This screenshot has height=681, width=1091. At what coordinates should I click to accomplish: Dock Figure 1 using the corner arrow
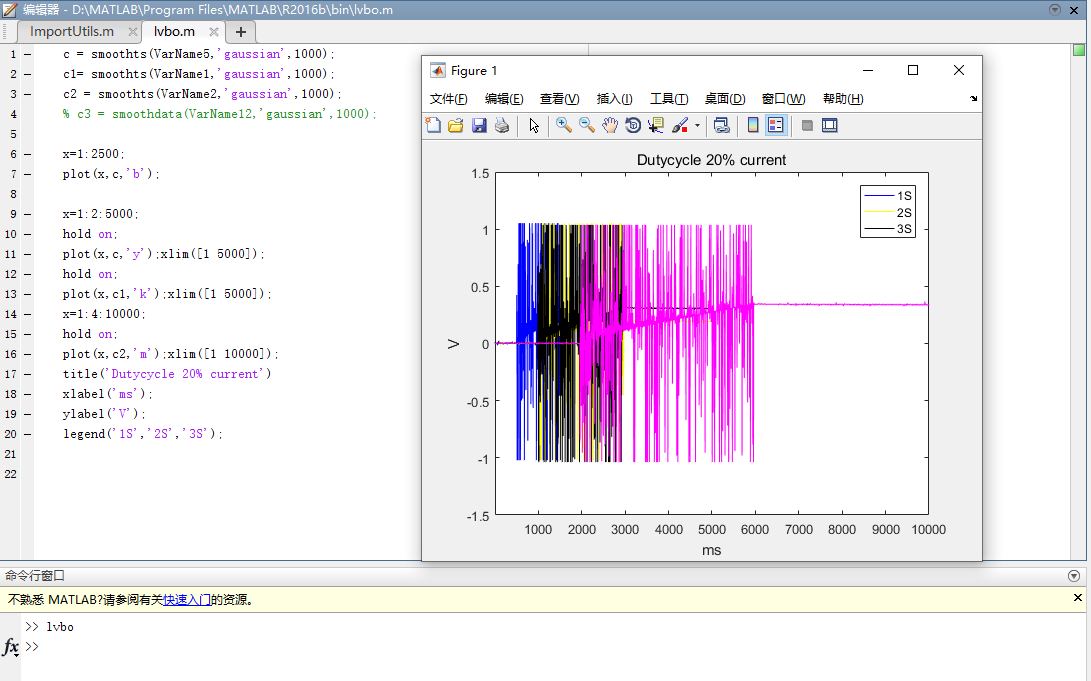(973, 99)
